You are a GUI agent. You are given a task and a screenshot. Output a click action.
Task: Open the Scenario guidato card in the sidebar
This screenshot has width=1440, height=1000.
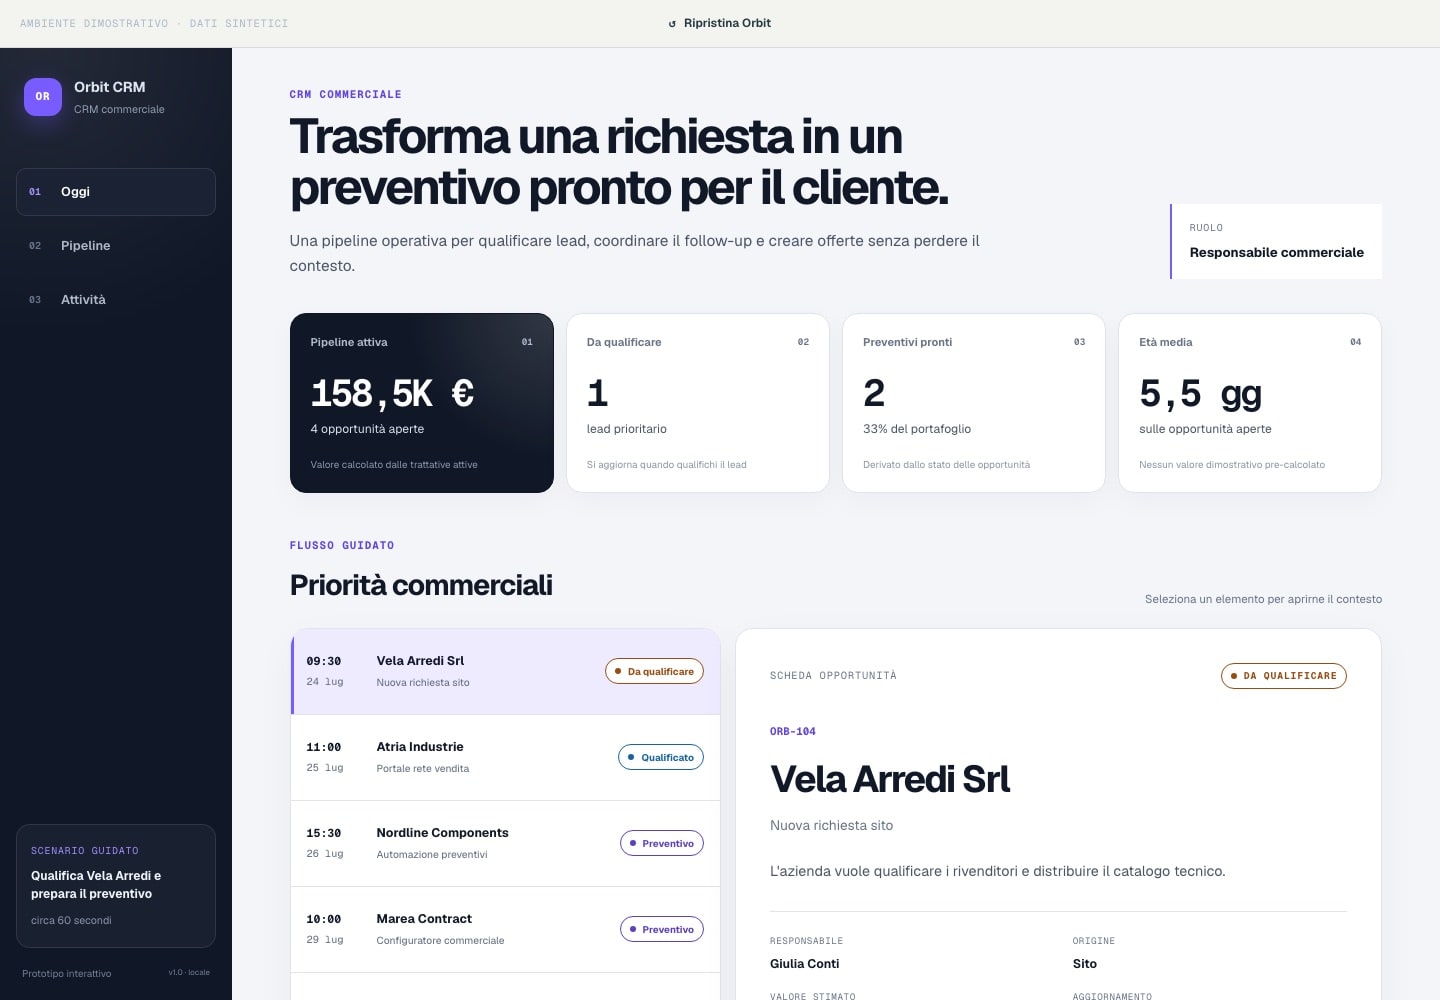tap(116, 886)
